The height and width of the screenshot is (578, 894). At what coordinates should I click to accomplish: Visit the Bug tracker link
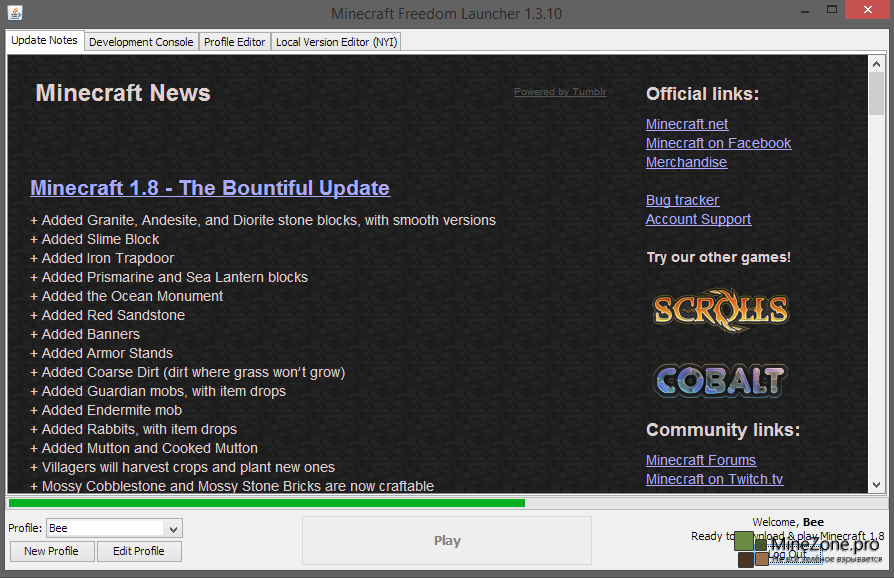click(682, 200)
